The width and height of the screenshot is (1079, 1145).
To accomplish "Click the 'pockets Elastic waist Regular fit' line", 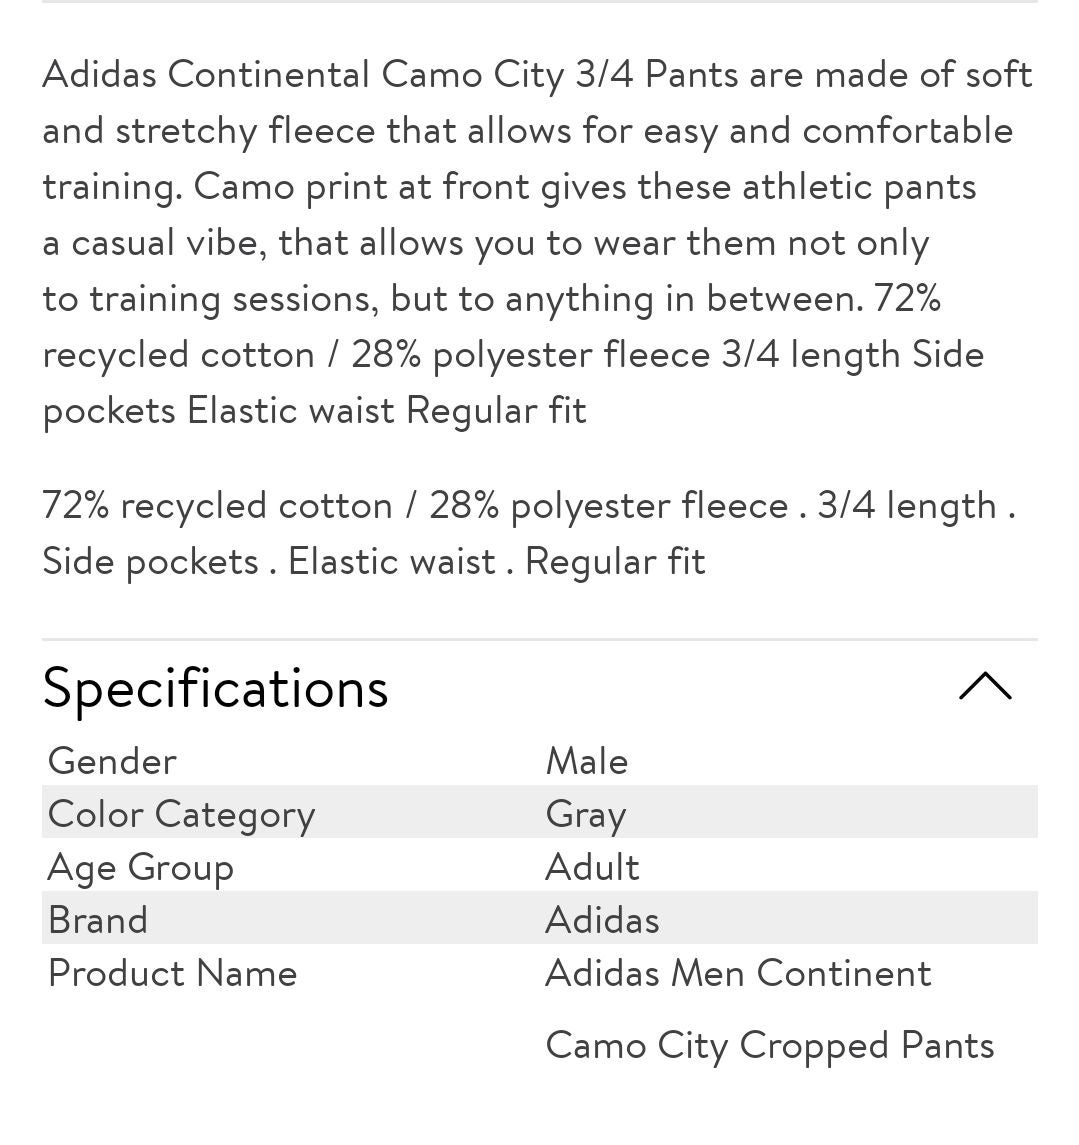I will click(x=315, y=412).
